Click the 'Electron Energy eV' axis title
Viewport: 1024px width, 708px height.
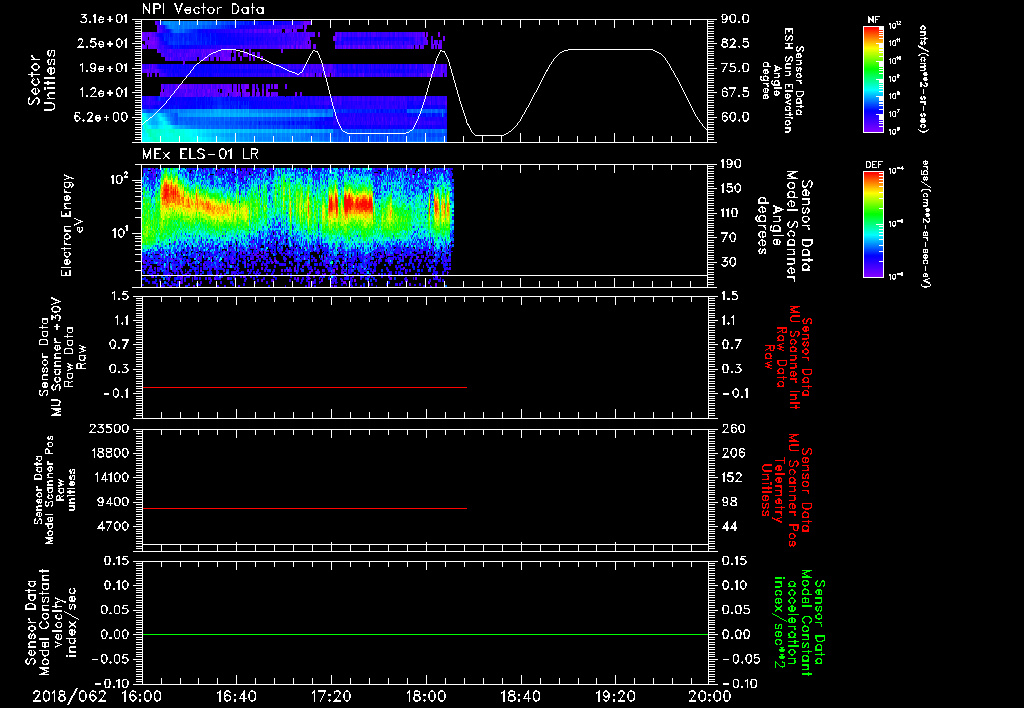point(74,225)
